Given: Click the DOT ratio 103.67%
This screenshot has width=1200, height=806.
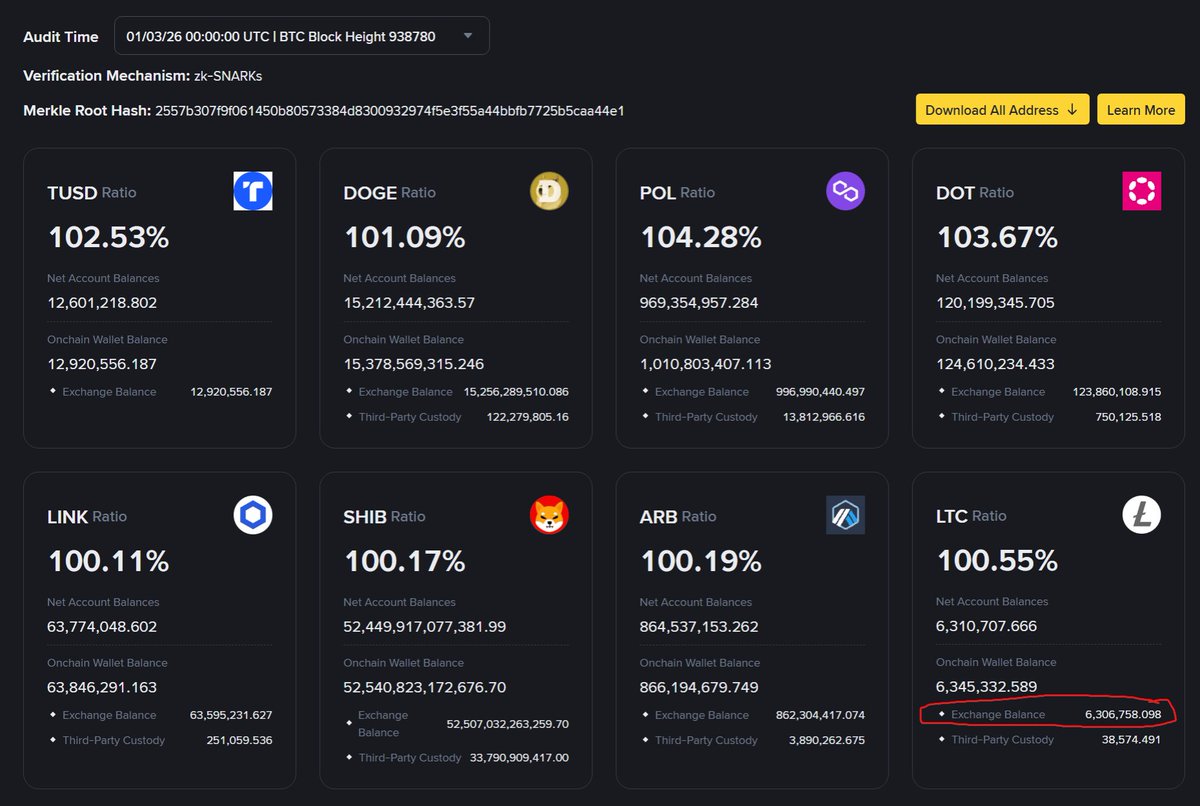Looking at the screenshot, I should pyautogui.click(x=997, y=237).
